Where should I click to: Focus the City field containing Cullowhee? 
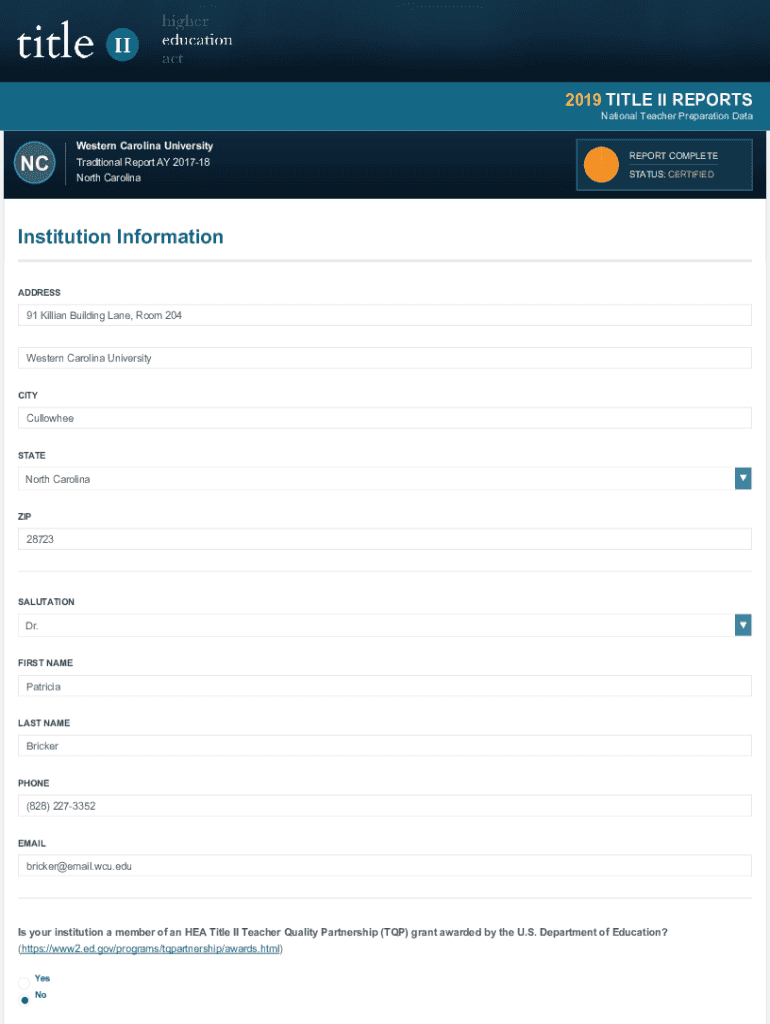click(x=384, y=418)
